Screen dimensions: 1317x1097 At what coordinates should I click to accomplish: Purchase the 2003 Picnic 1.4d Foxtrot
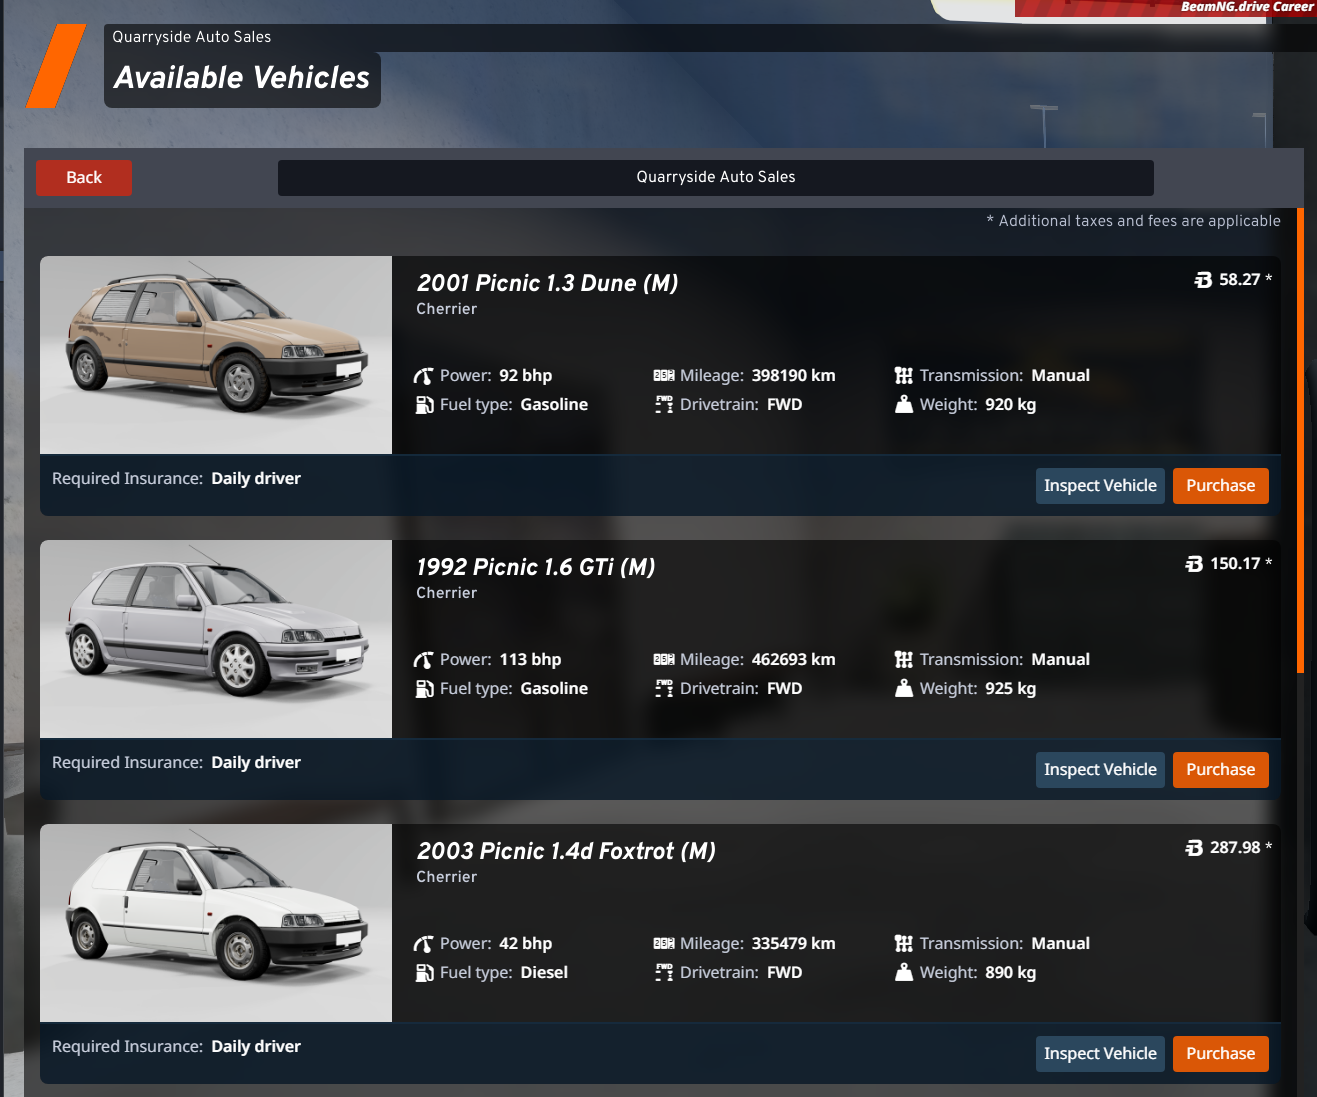(x=1220, y=1054)
